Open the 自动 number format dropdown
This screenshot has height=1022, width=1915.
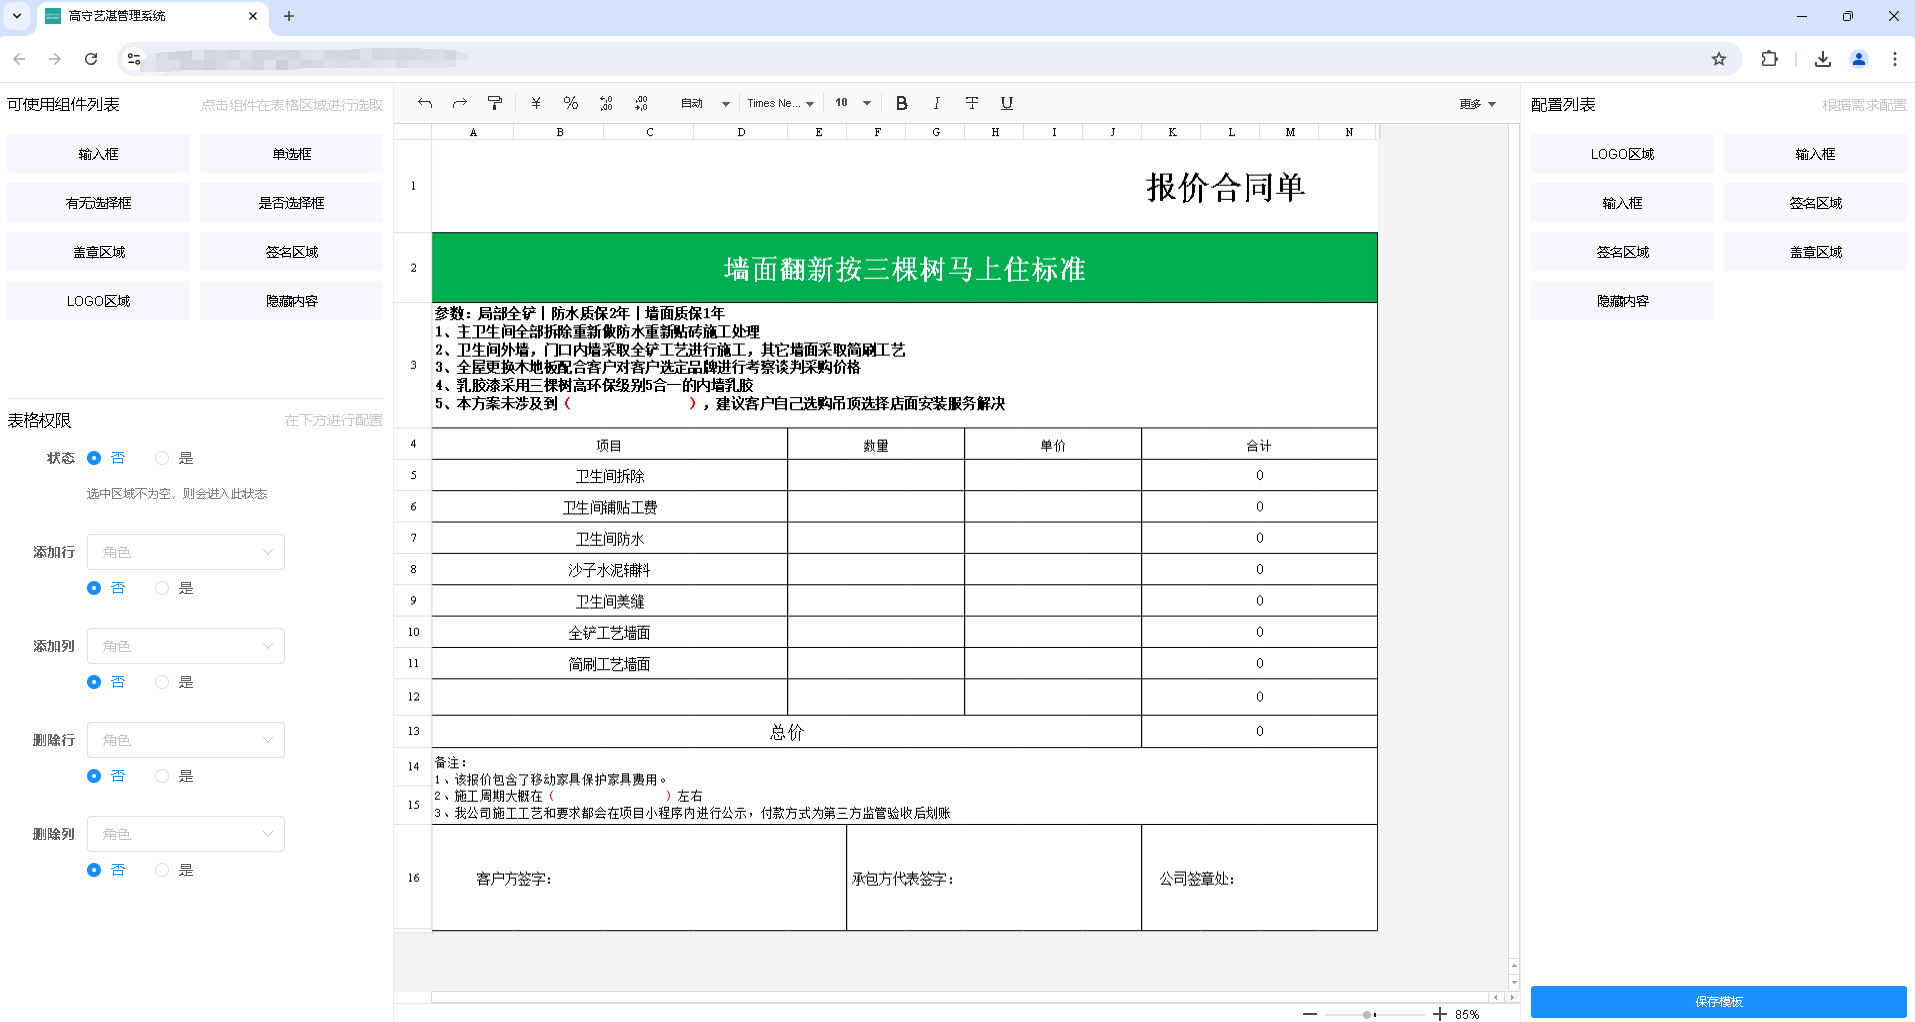pyautogui.click(x=705, y=103)
